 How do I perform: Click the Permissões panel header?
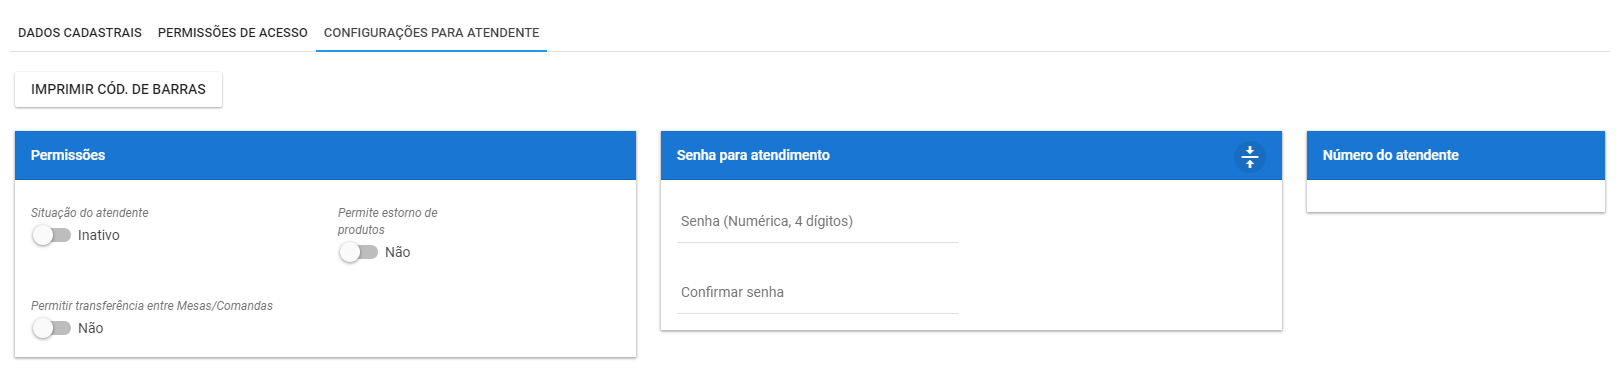point(325,155)
